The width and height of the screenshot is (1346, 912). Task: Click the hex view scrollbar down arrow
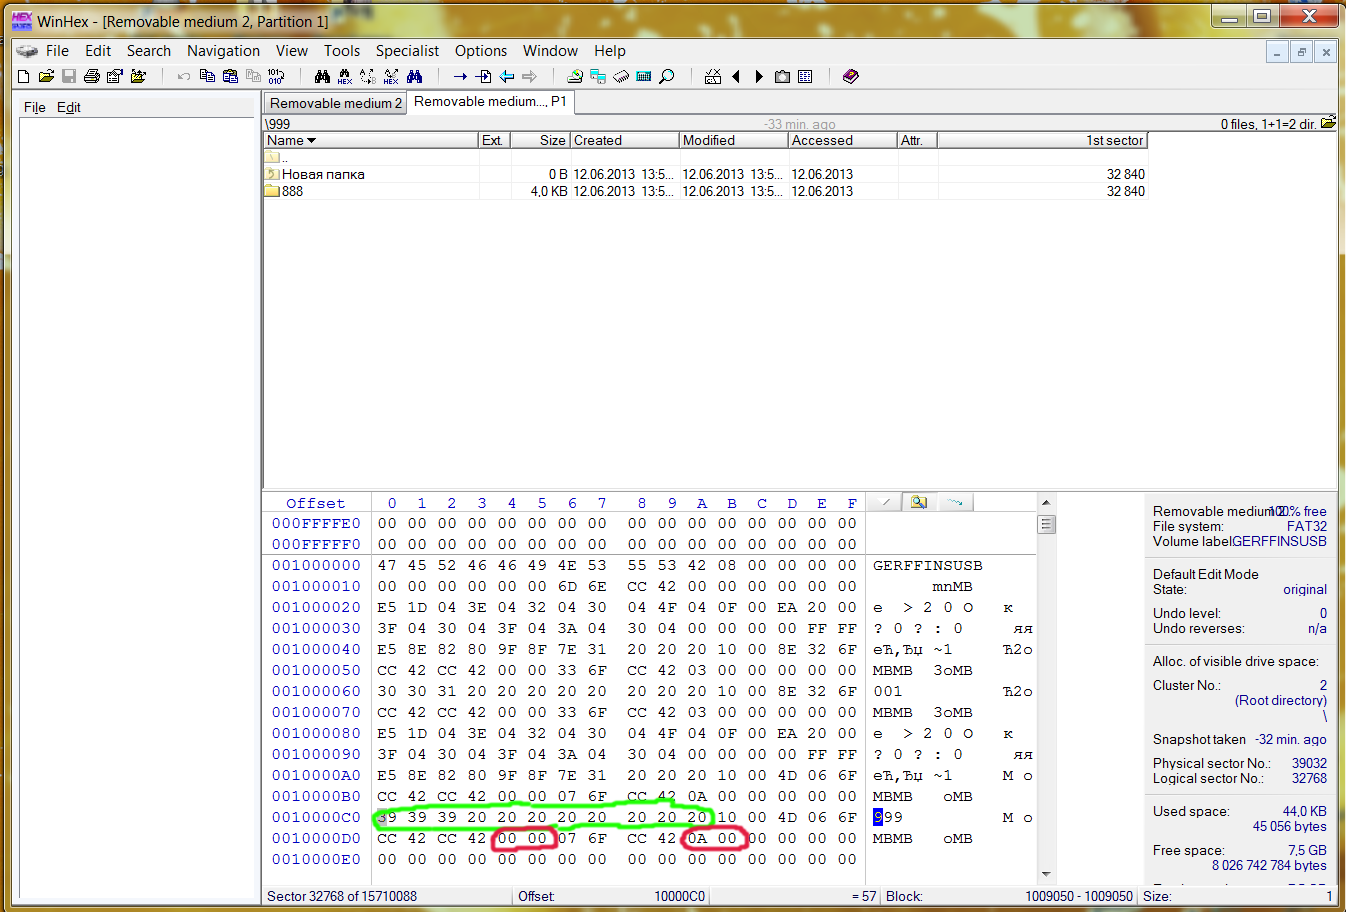1046,874
